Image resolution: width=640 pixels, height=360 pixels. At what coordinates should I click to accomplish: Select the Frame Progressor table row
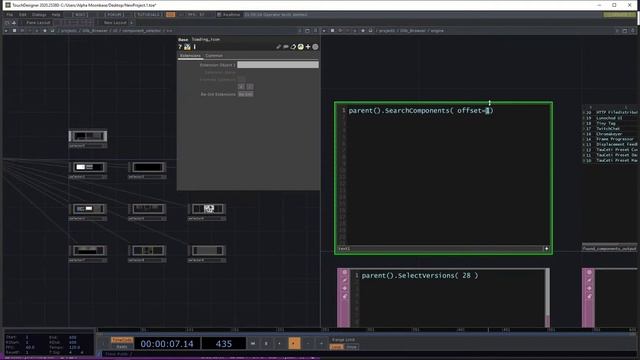coord(610,139)
